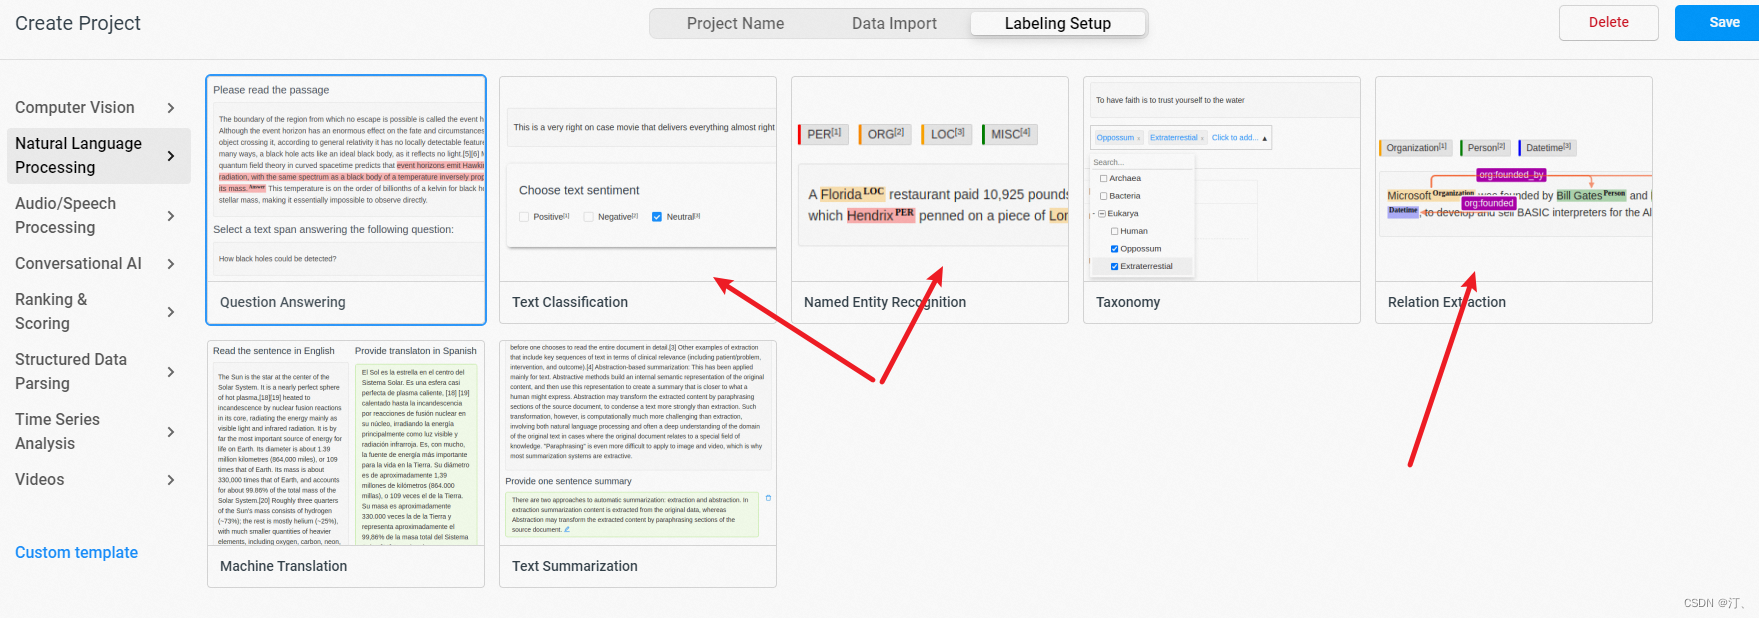Image resolution: width=1759 pixels, height=618 pixels.
Task: Expand chevron next to Natural Language Processing
Action: (x=171, y=156)
